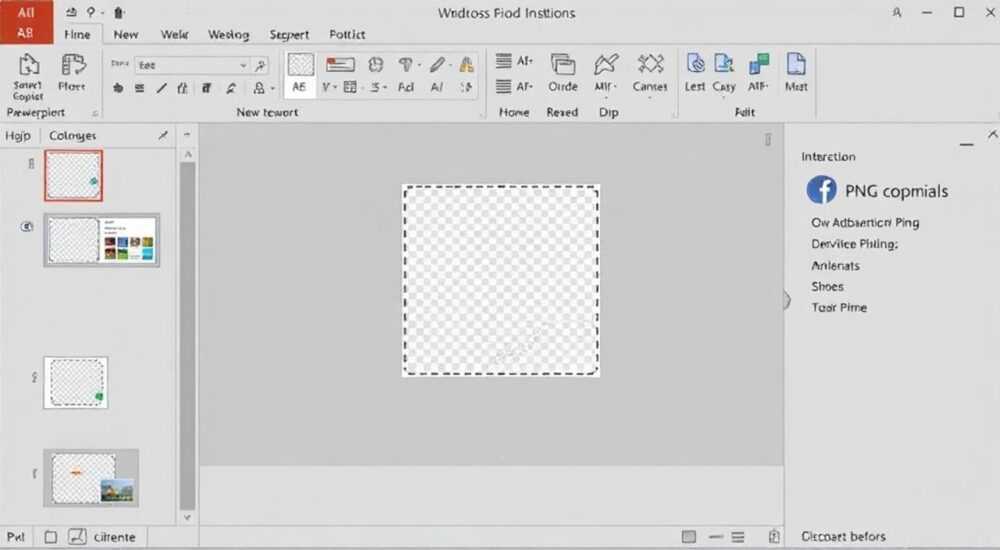Click the Ad text button in ribbon
Image resolution: width=1000 pixels, height=550 pixels.
click(x=406, y=87)
